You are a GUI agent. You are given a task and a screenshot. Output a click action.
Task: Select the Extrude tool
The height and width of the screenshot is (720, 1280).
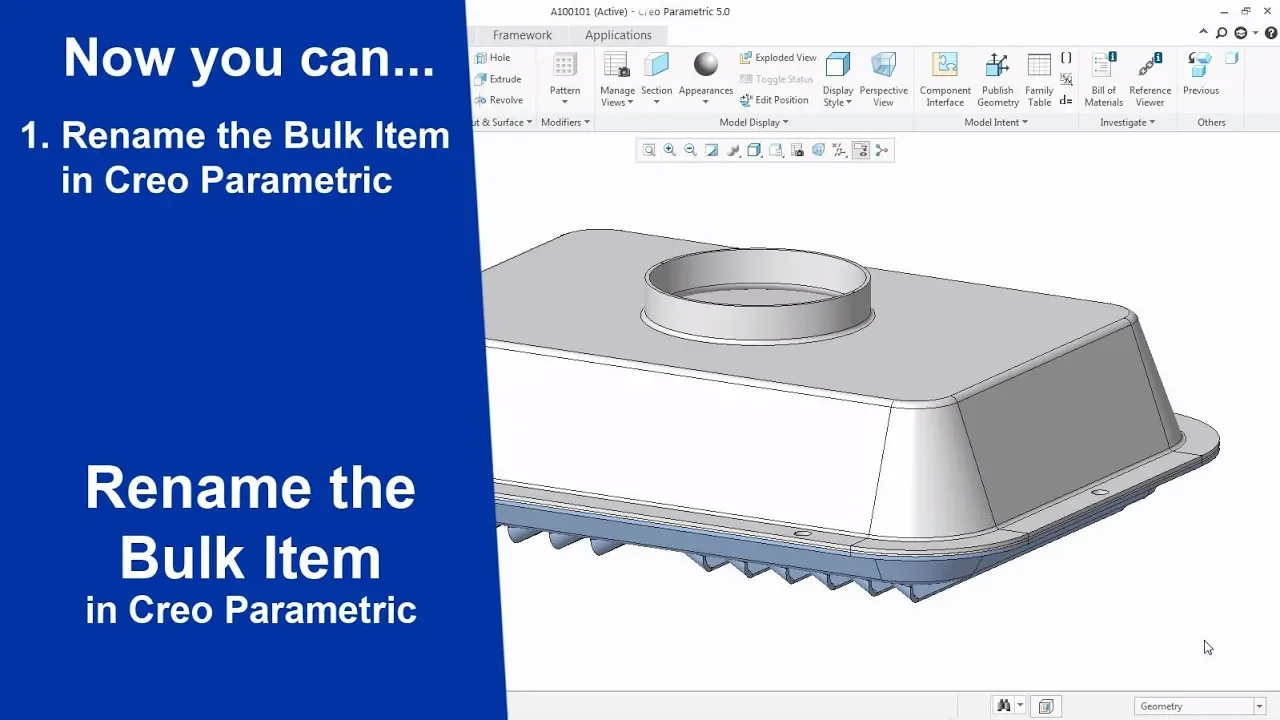tap(498, 79)
